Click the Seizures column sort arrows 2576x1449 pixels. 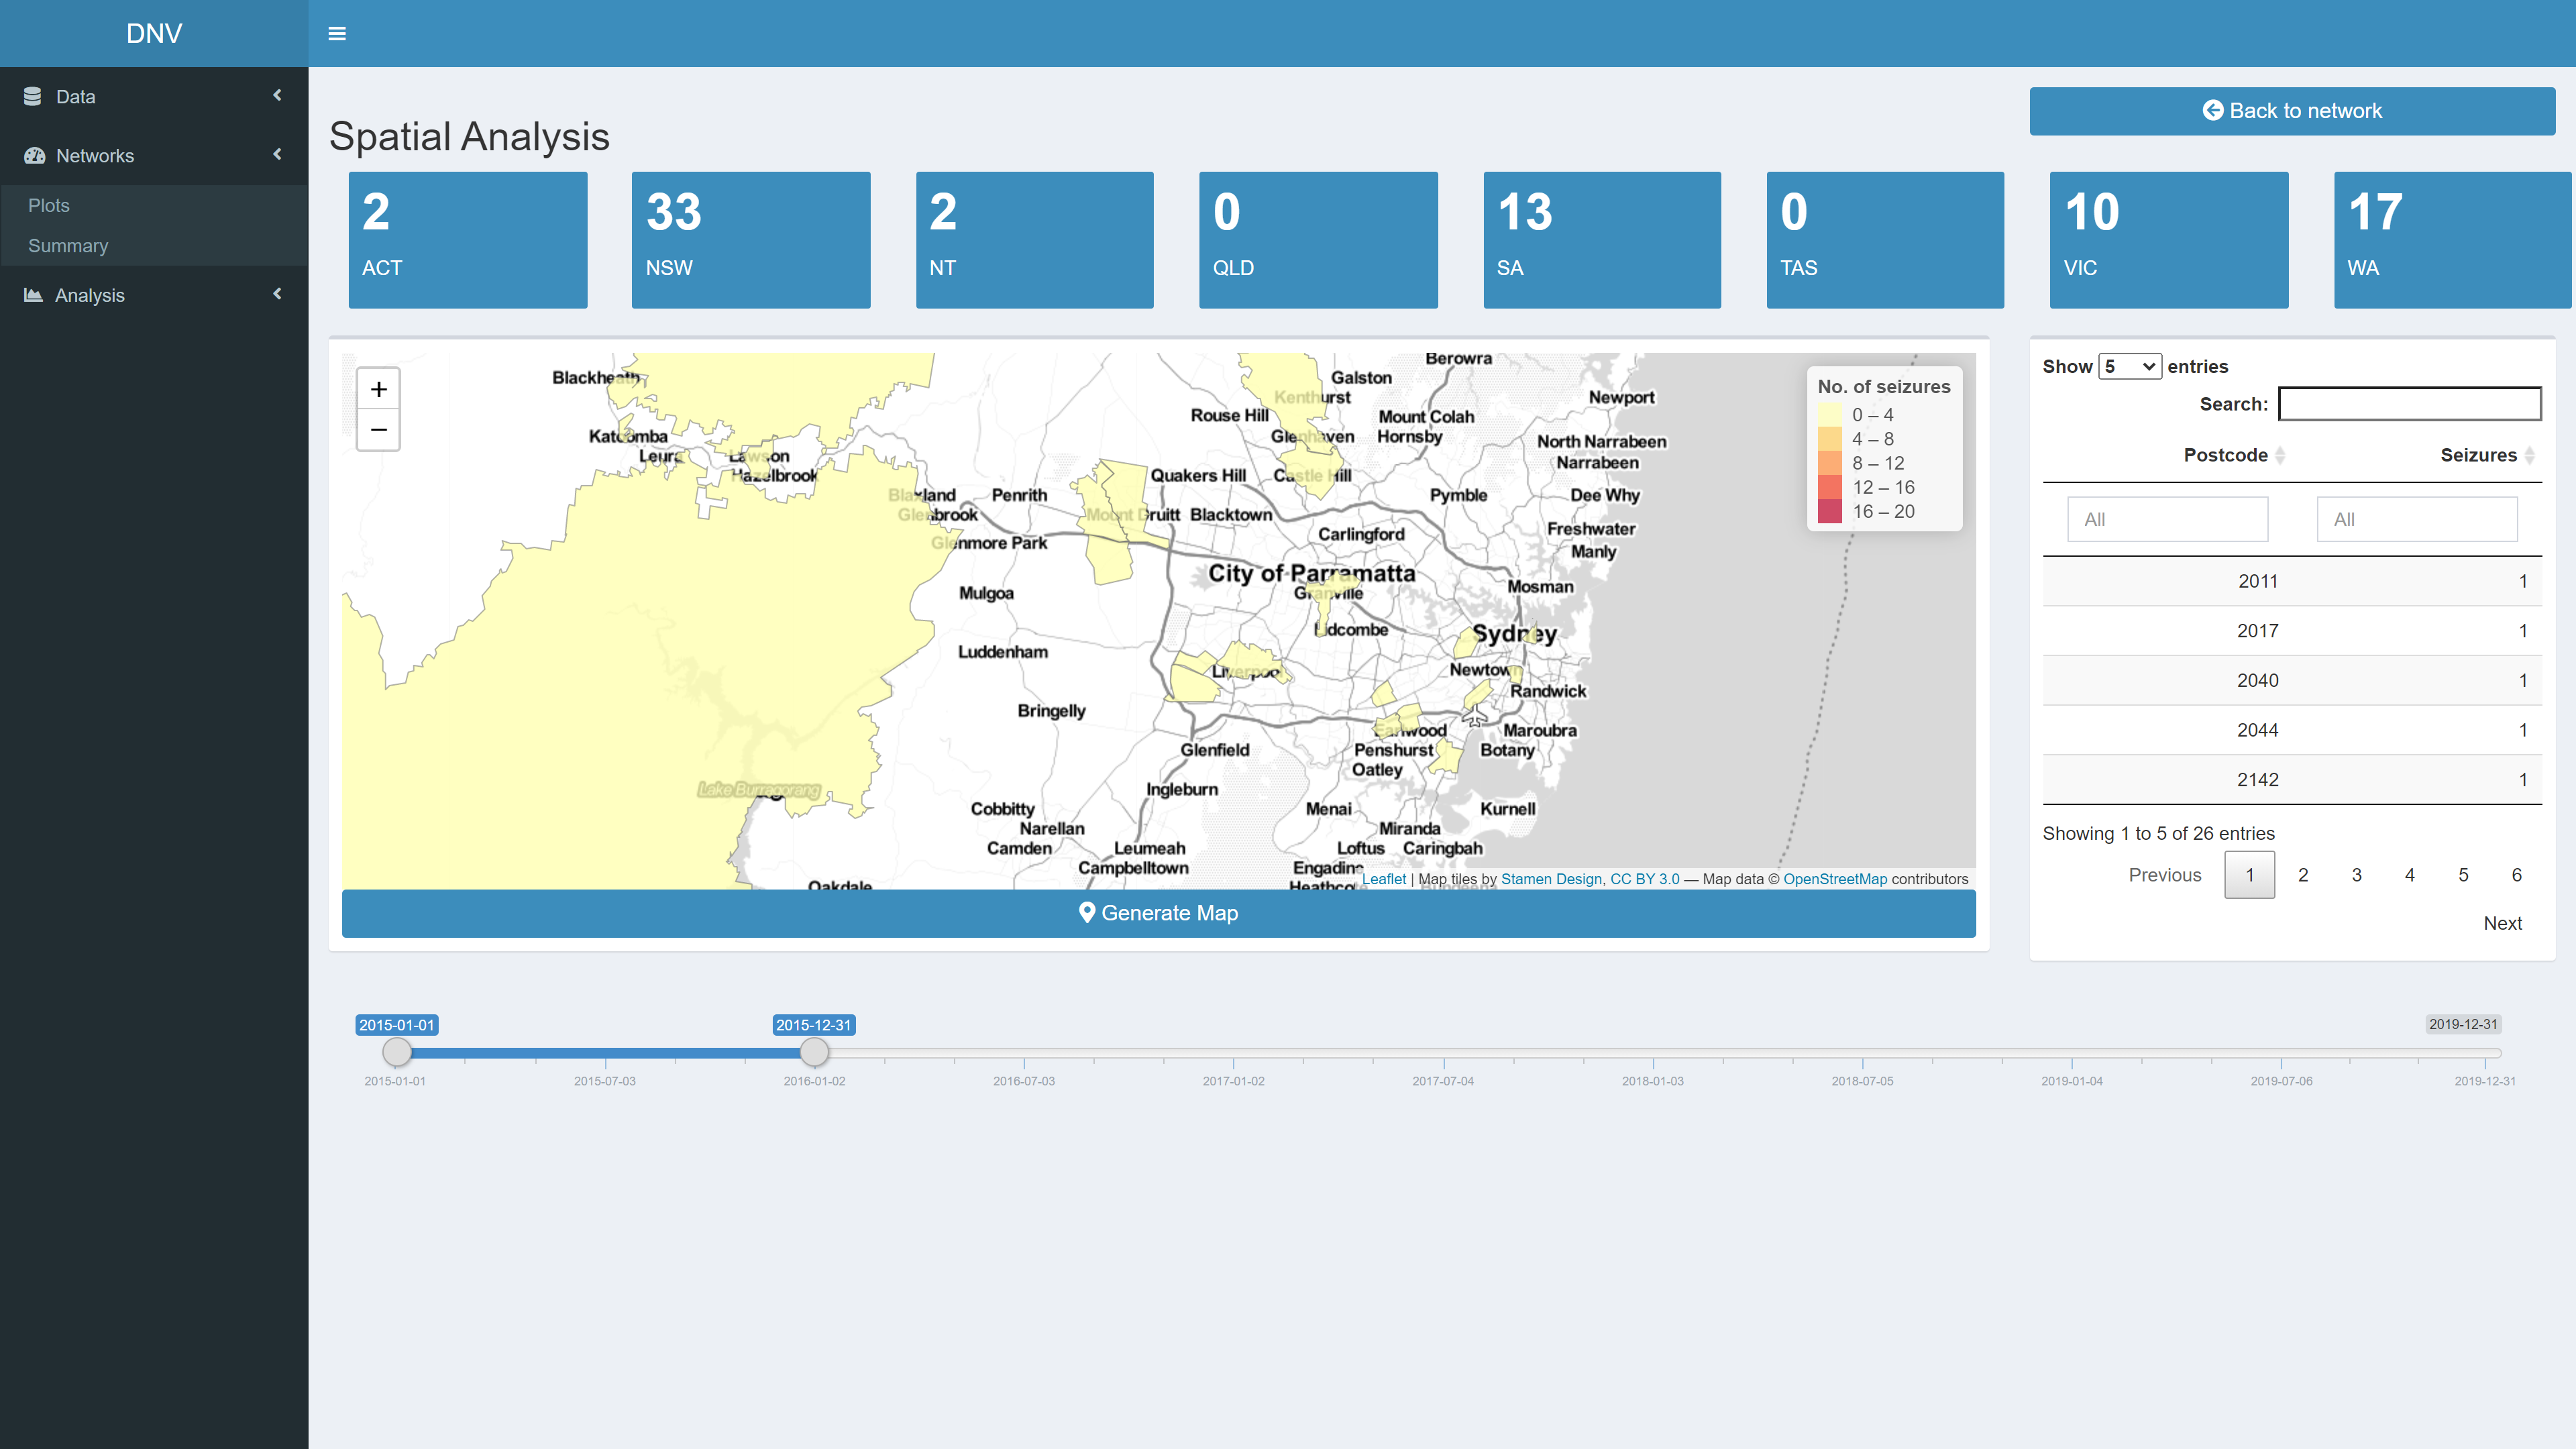point(2529,456)
